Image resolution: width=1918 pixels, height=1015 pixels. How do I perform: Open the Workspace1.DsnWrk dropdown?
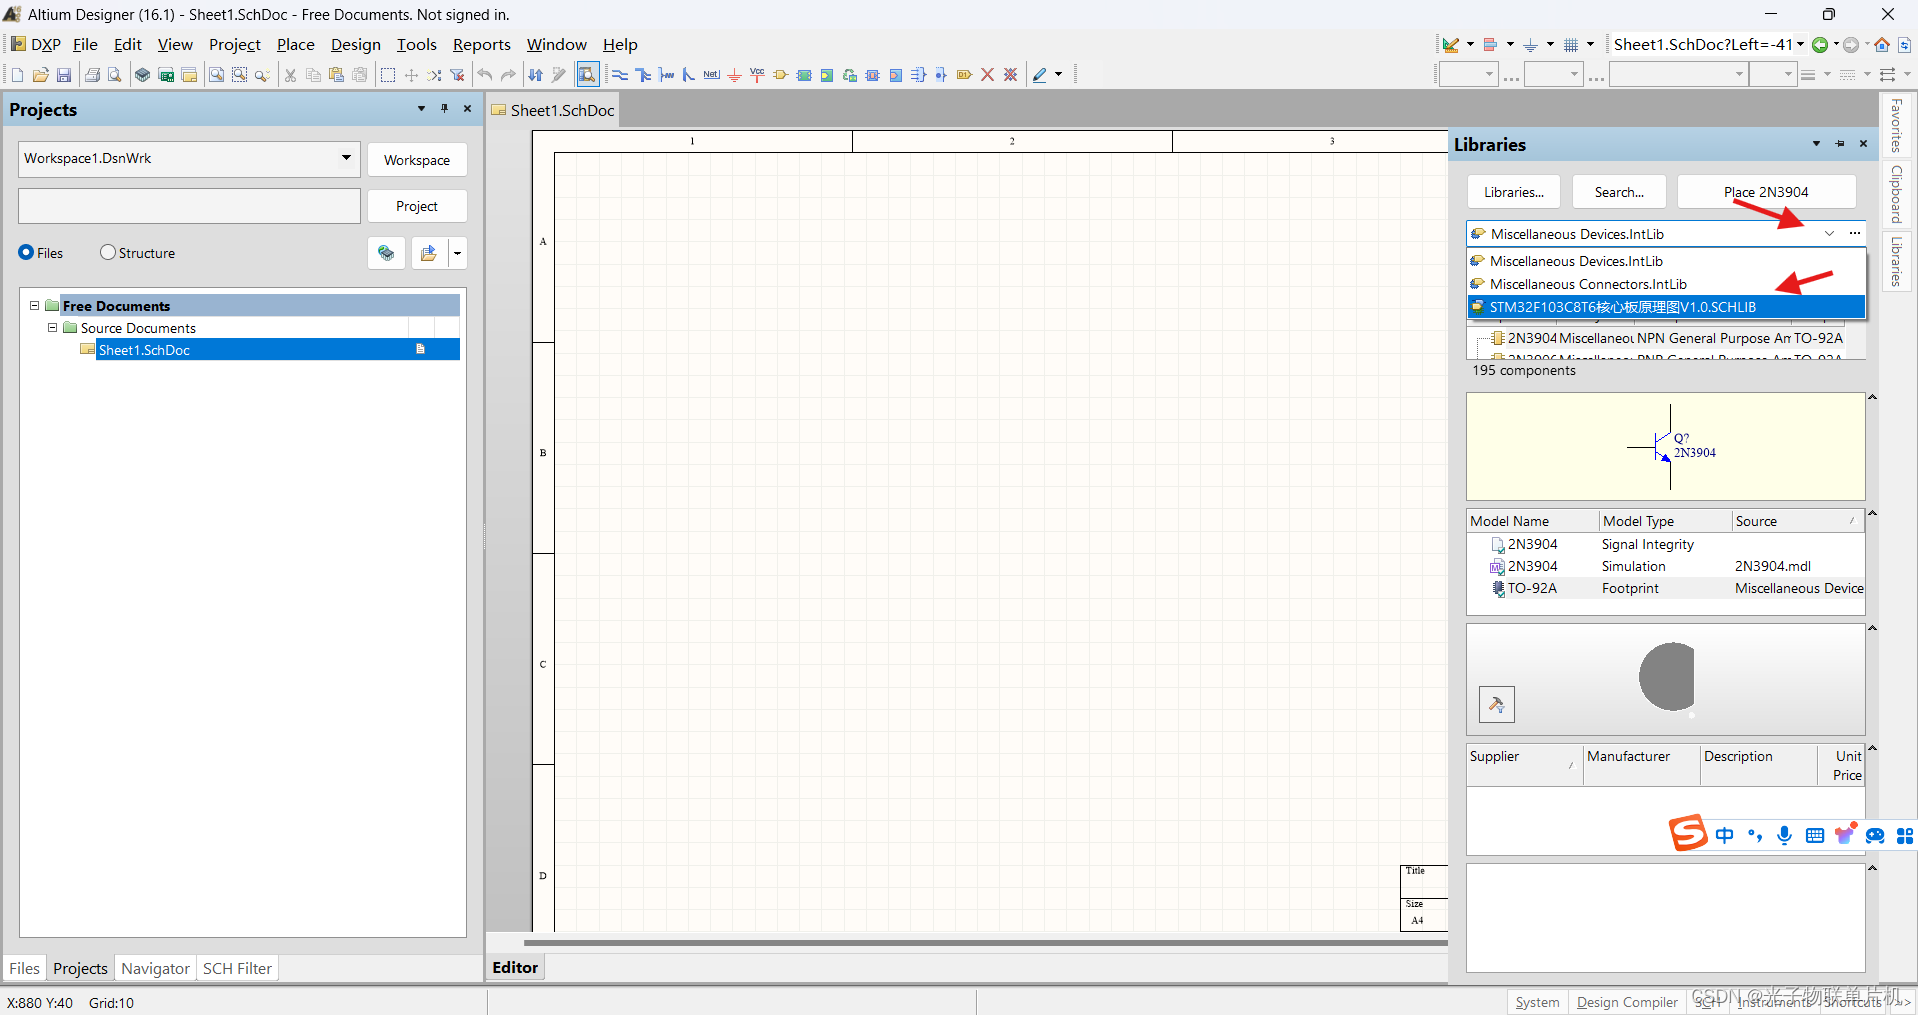pyautogui.click(x=346, y=158)
